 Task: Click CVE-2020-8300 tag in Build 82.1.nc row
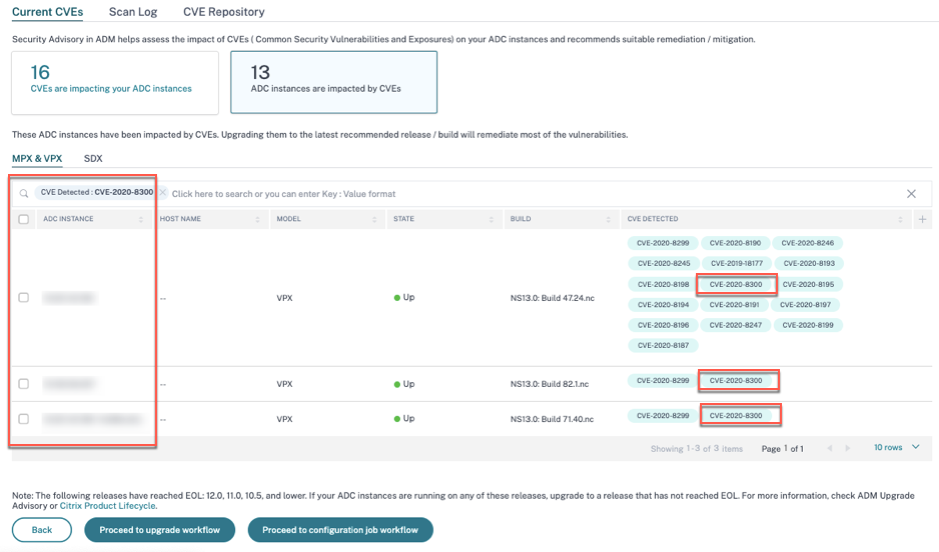pos(735,381)
